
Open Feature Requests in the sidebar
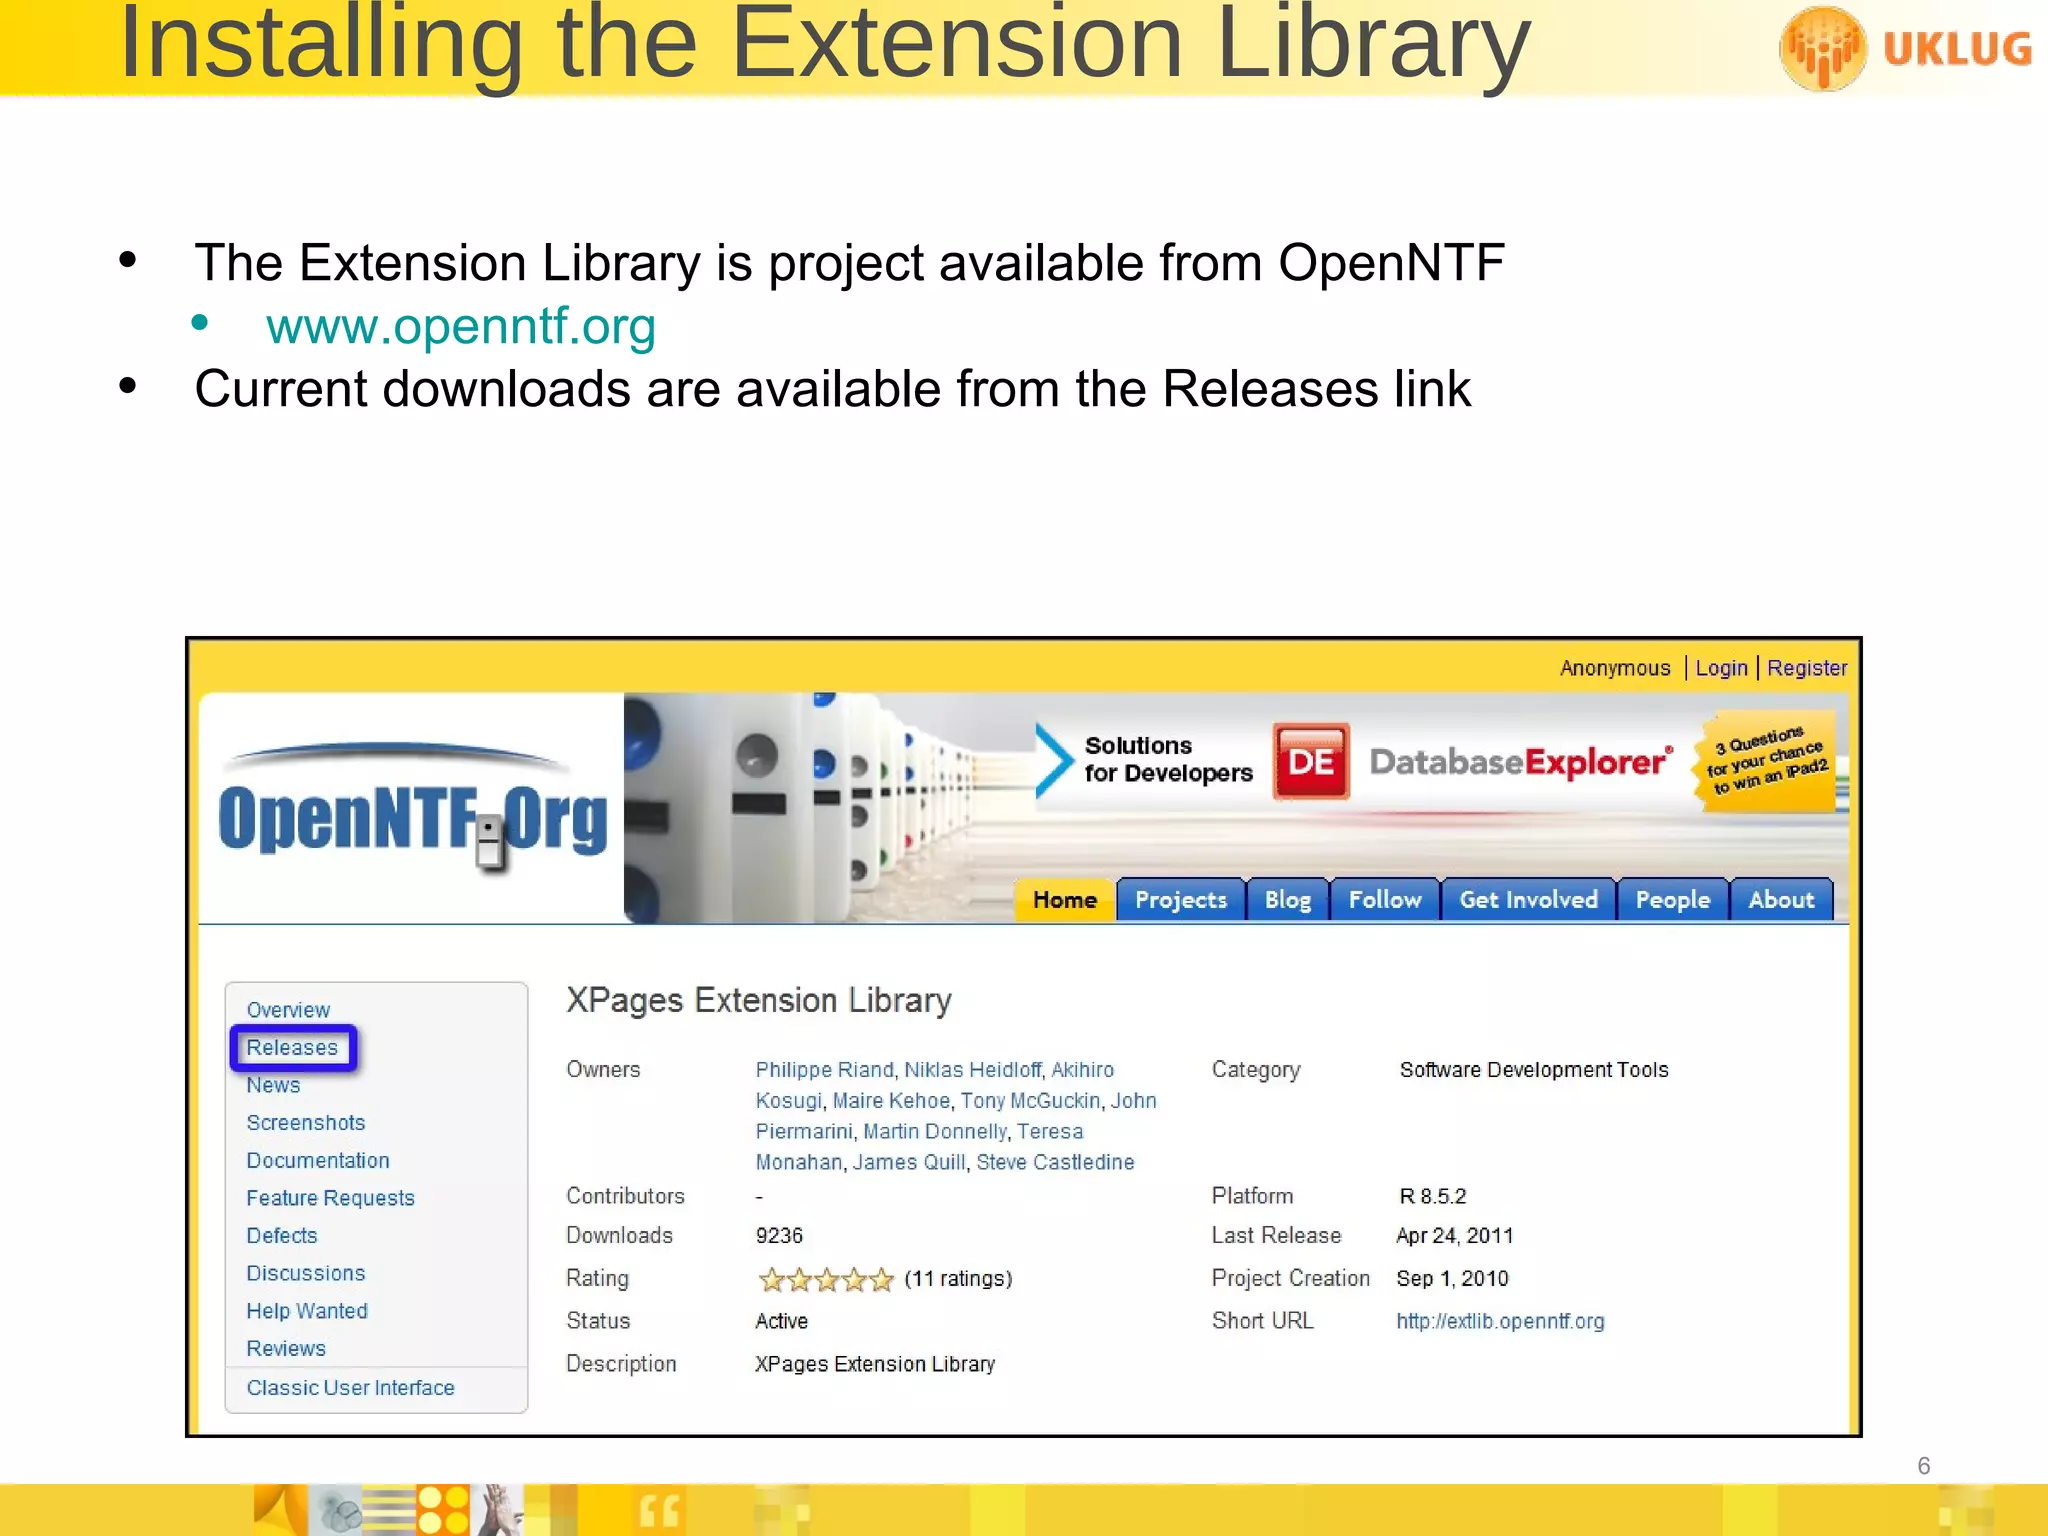[330, 1198]
